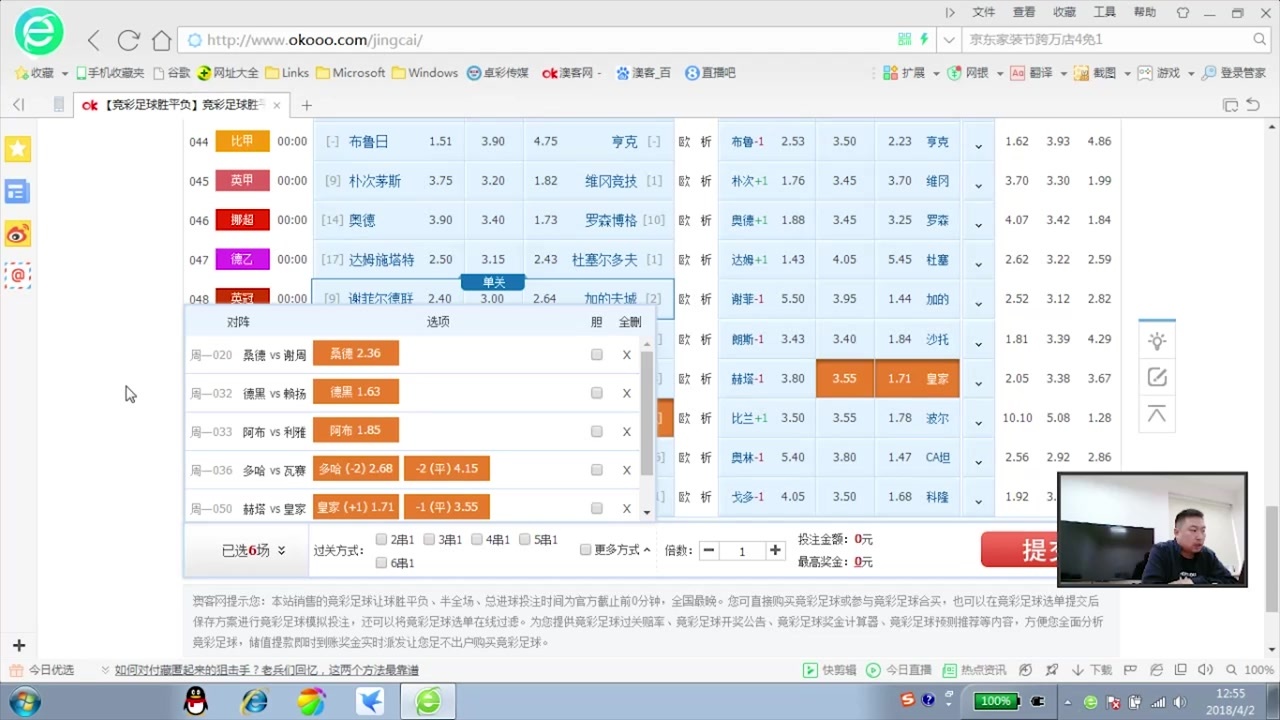1280x720 pixels.
Task: Enable the 3串1 parlay checkbox
Action: (x=429, y=540)
